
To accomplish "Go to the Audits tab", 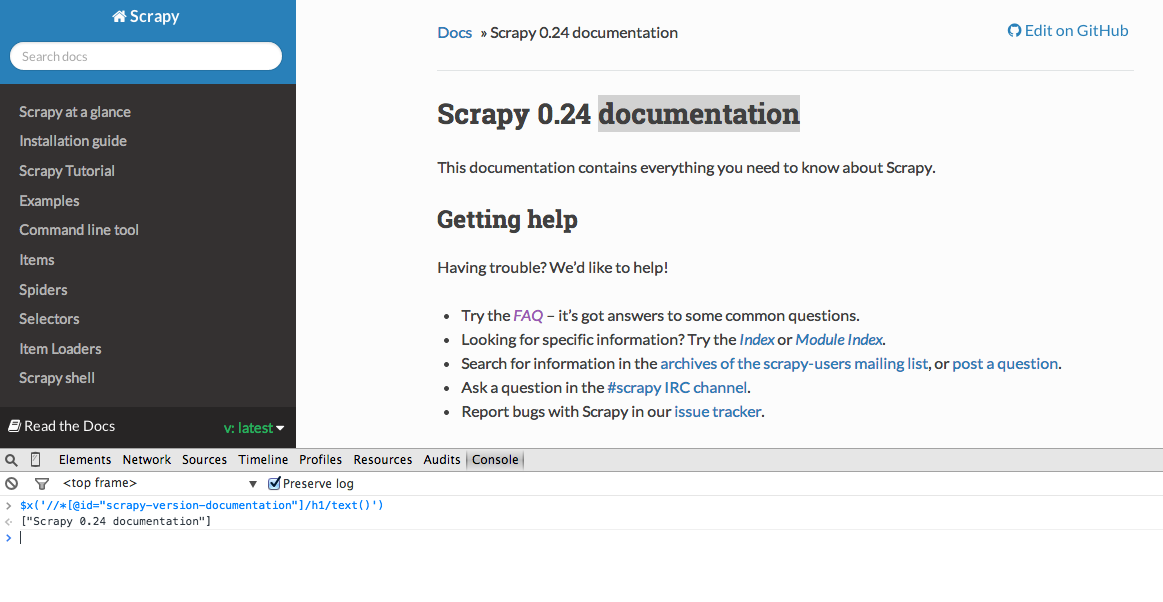I will click(442, 460).
